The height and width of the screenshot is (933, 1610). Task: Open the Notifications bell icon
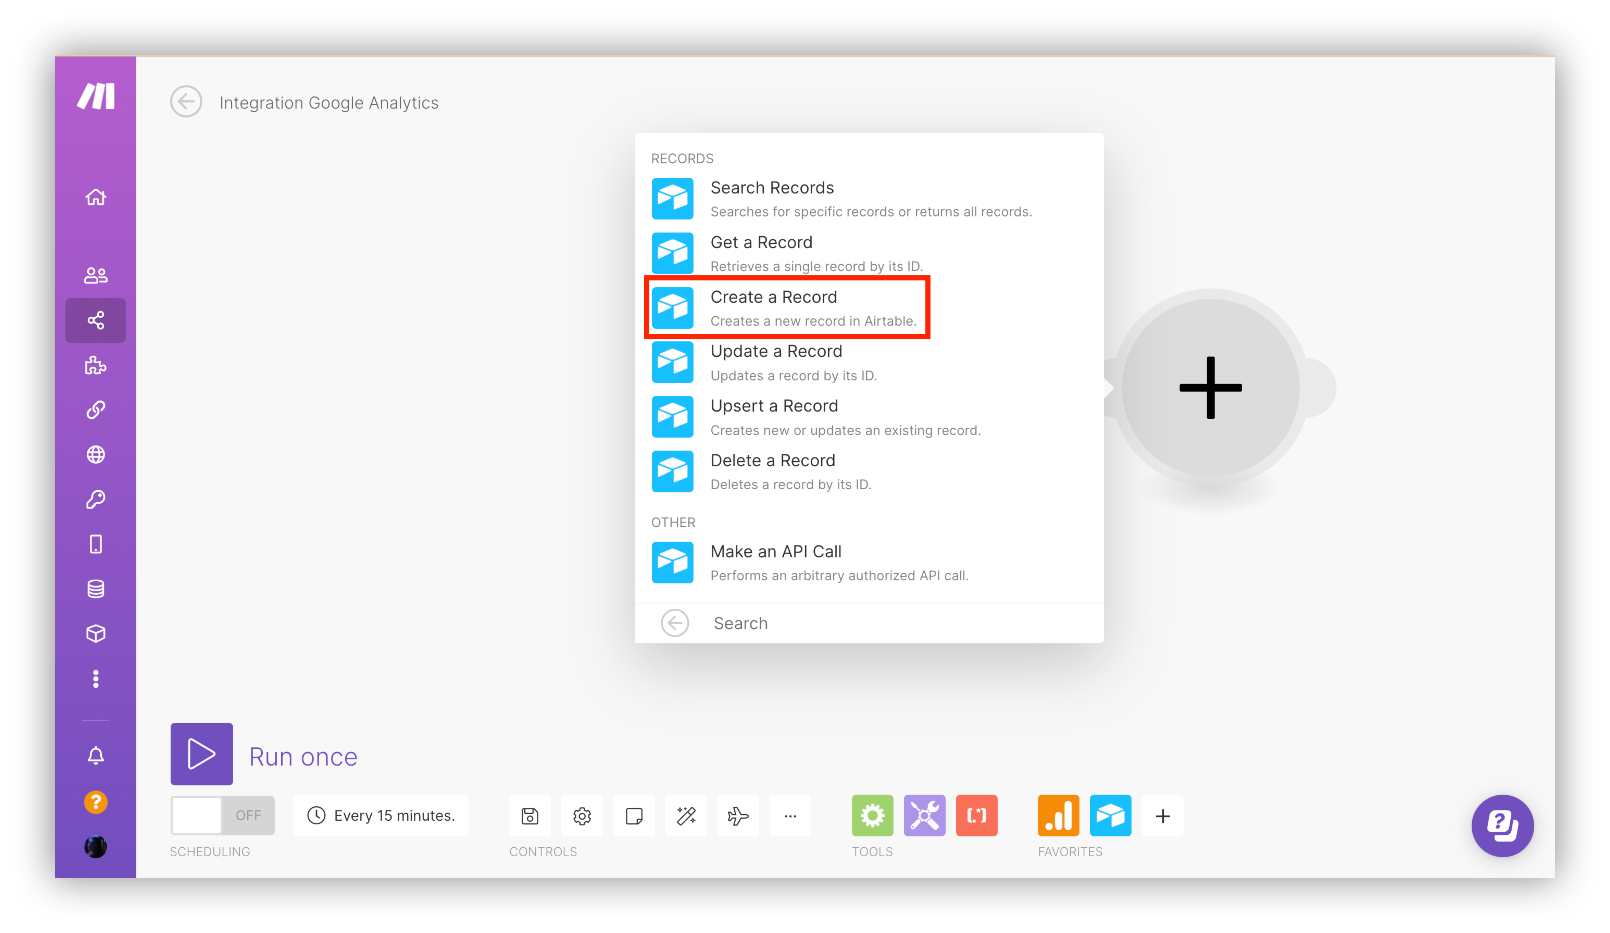[96, 755]
